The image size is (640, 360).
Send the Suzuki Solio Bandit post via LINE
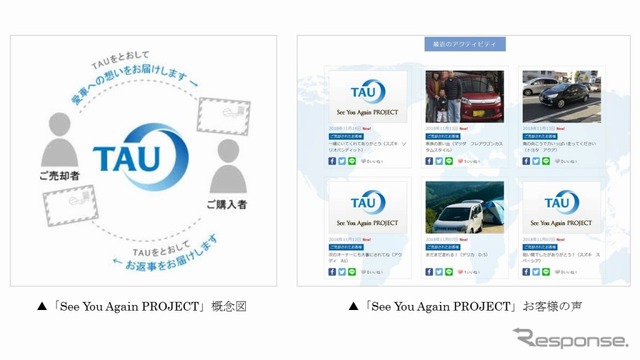pos(352,161)
